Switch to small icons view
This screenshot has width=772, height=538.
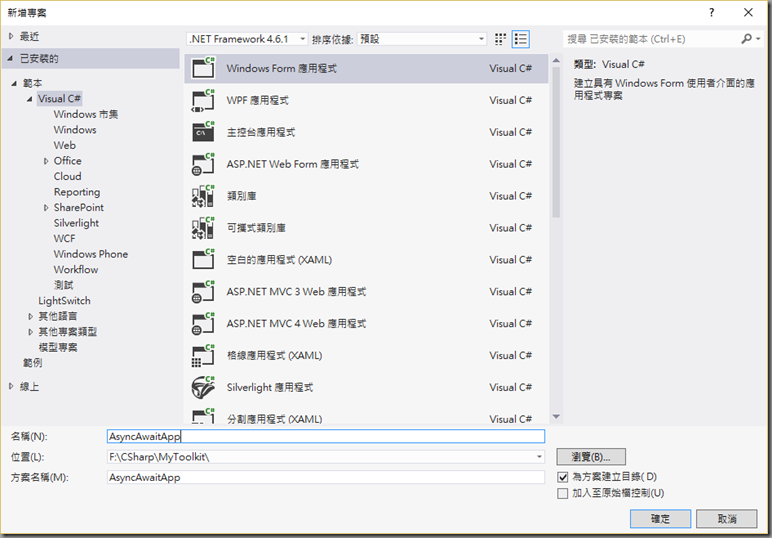click(x=500, y=39)
